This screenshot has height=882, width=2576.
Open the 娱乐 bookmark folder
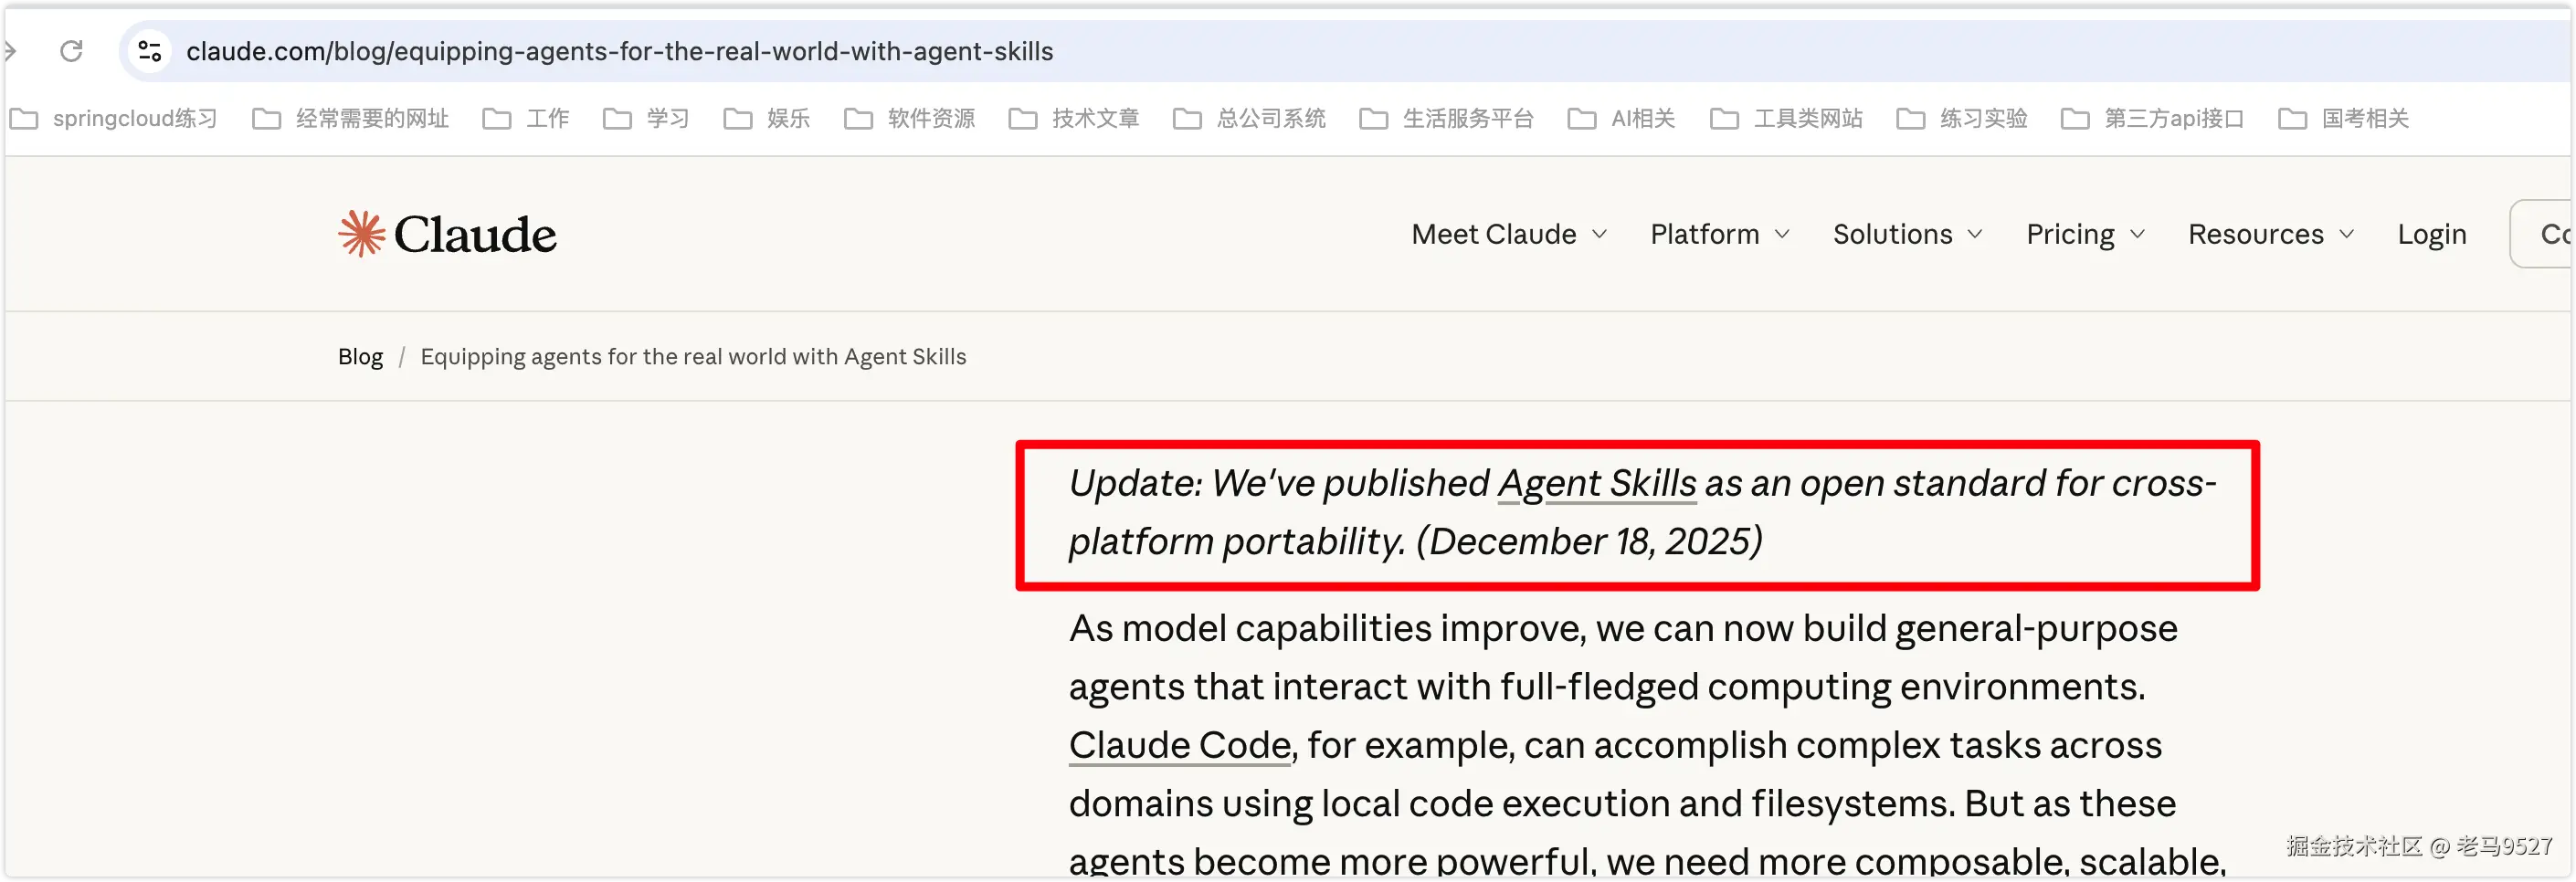(x=767, y=119)
